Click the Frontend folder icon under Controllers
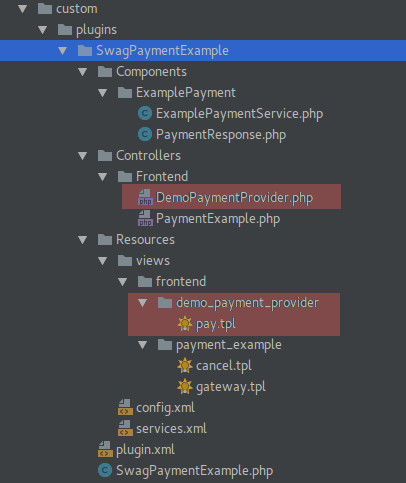 click(x=125, y=177)
